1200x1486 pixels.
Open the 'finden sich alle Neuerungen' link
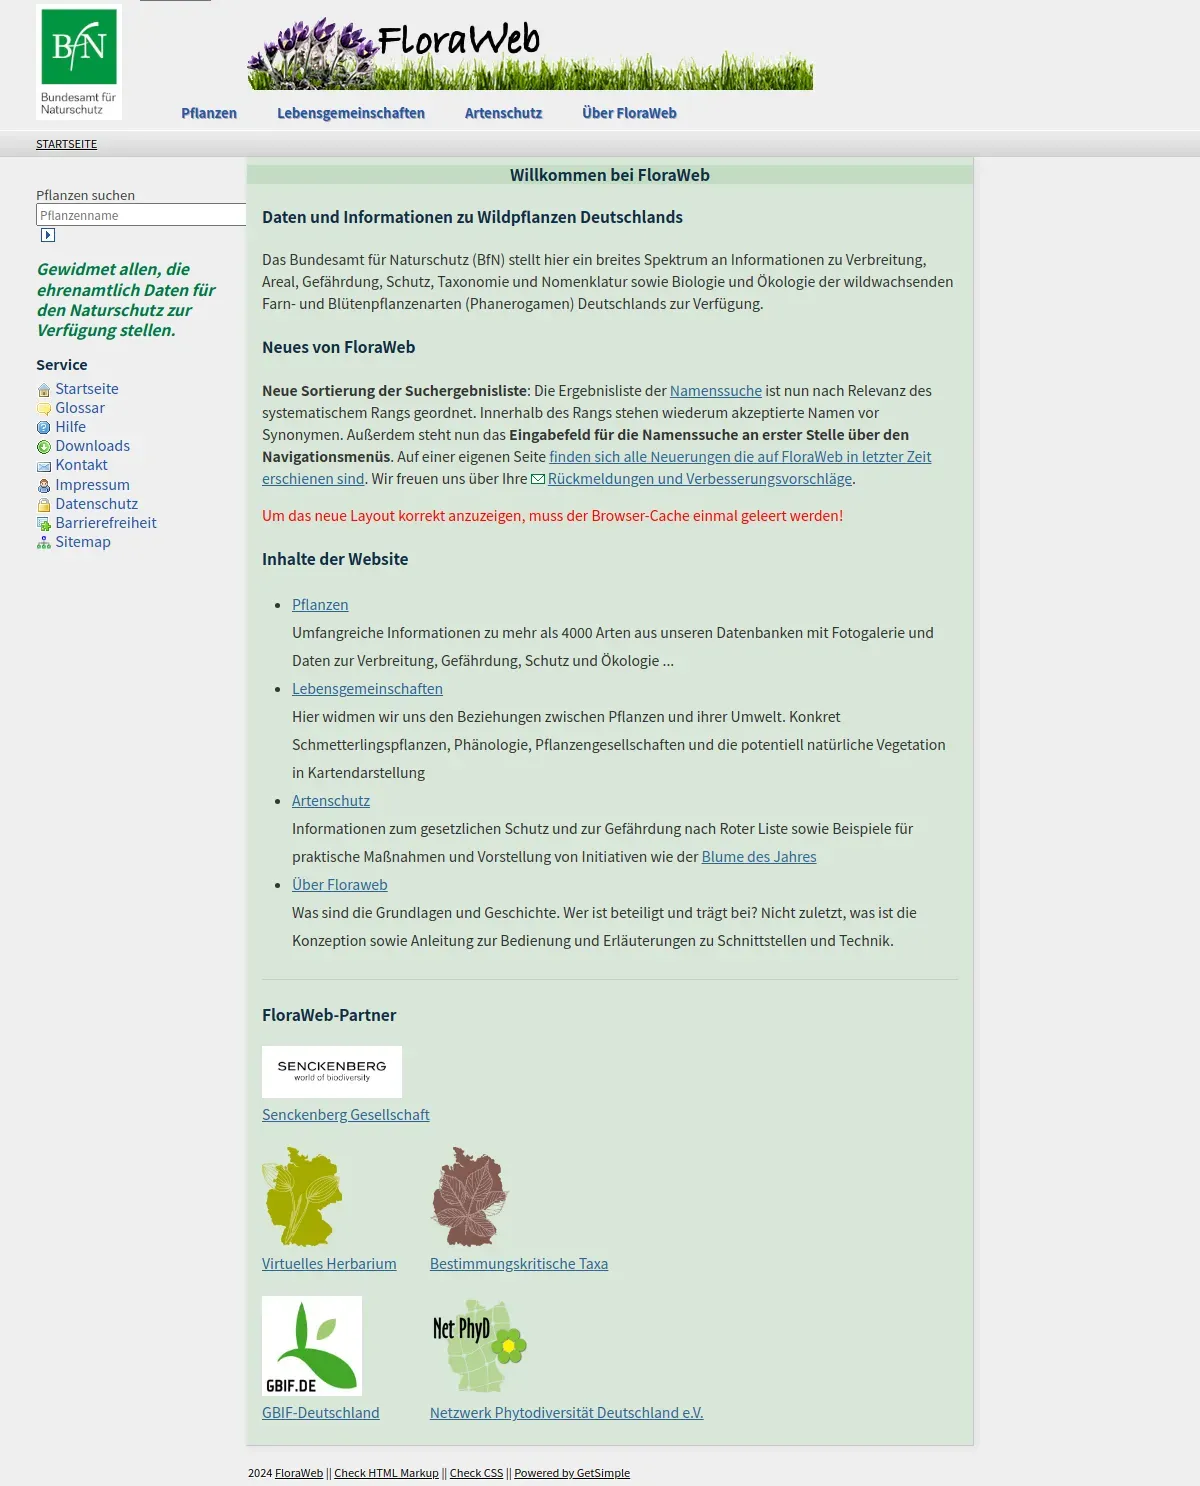740,457
